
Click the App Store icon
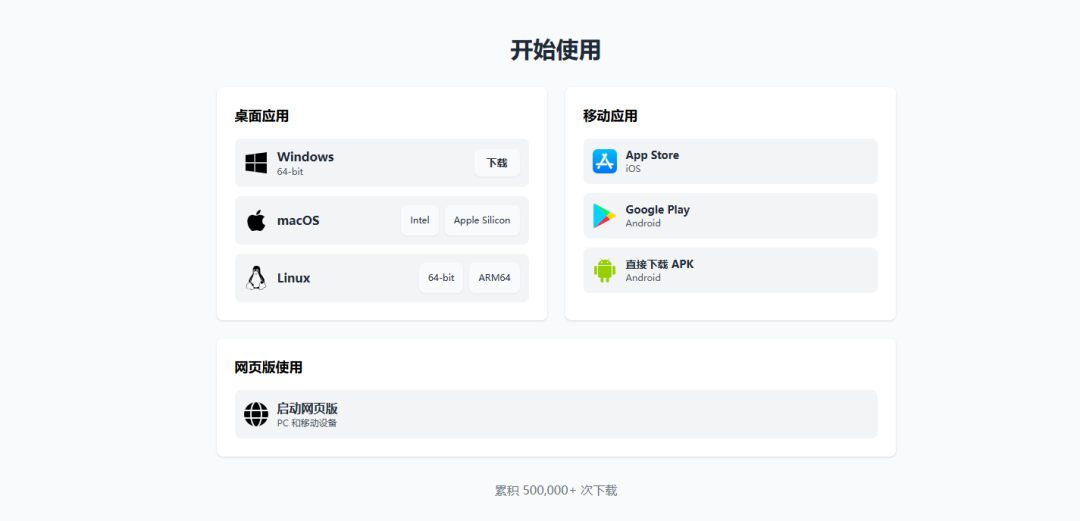[x=605, y=161]
